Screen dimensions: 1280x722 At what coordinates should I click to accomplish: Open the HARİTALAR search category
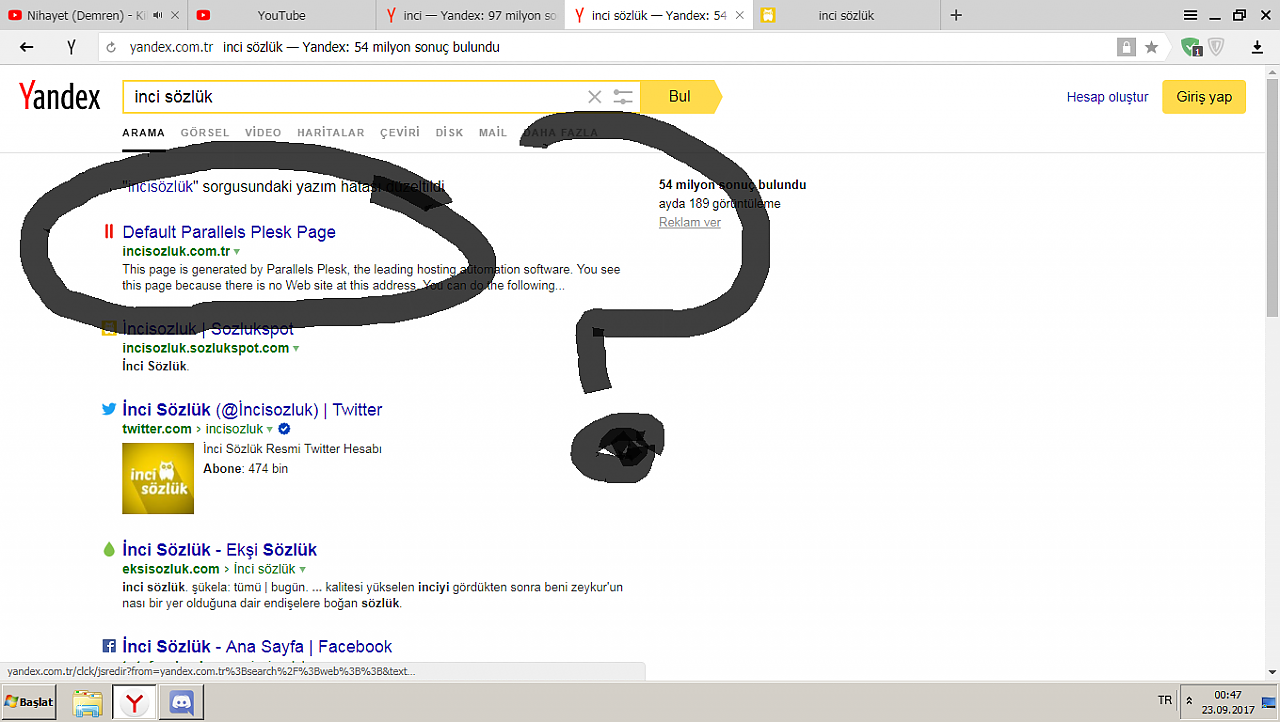tap(331, 132)
